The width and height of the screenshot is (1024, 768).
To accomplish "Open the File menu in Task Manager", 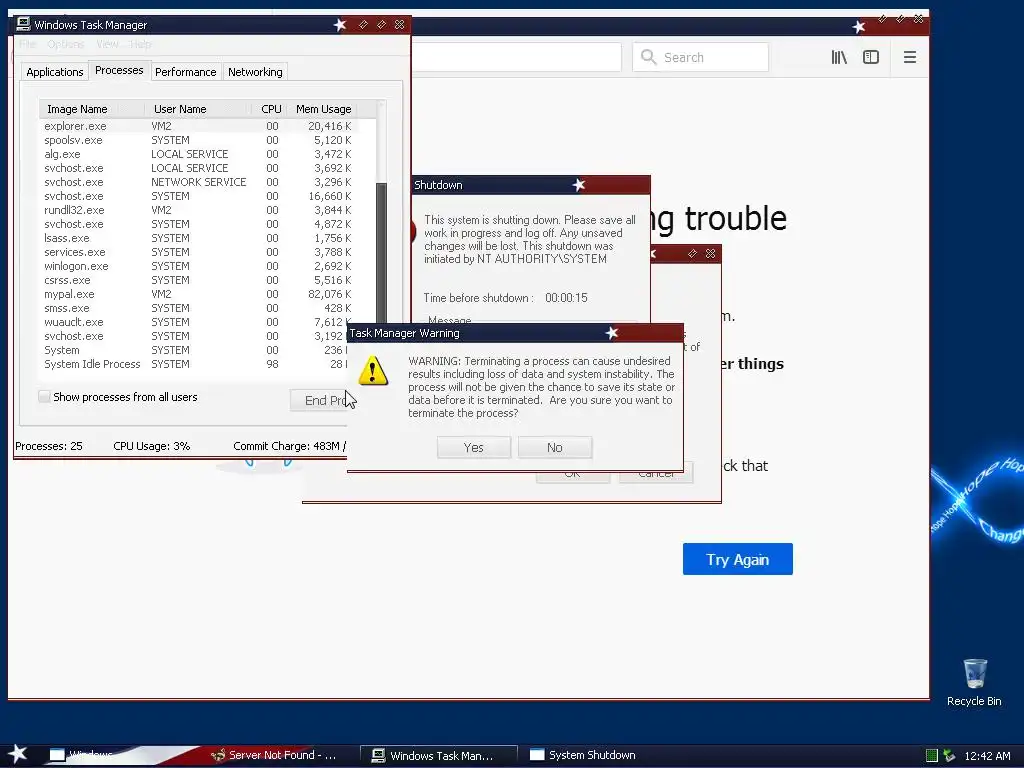I will [x=27, y=44].
